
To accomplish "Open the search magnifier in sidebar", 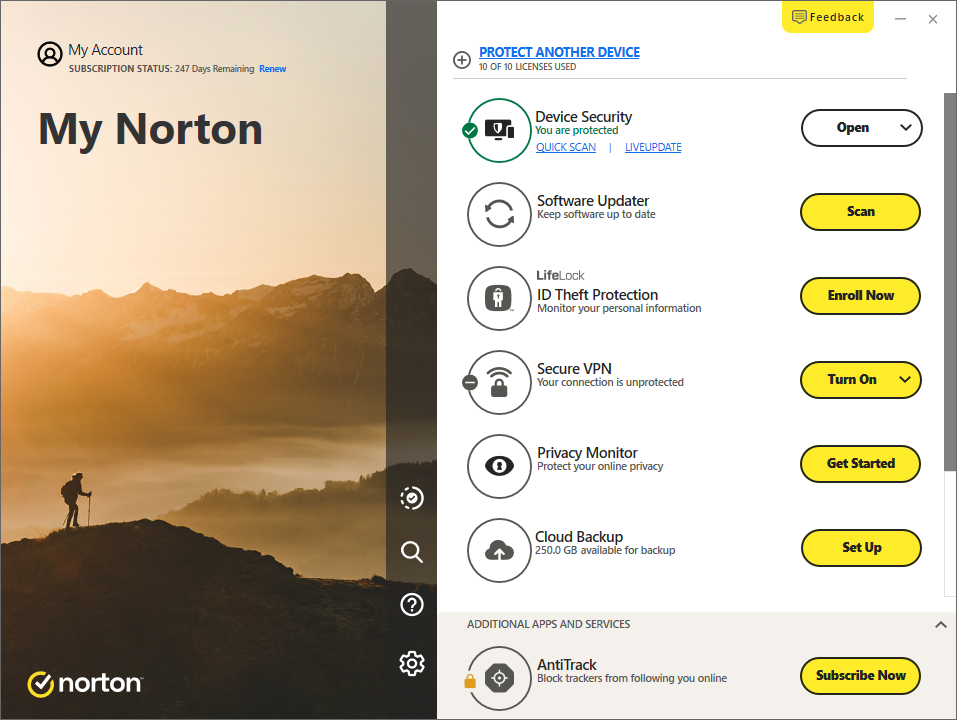I will coord(411,551).
